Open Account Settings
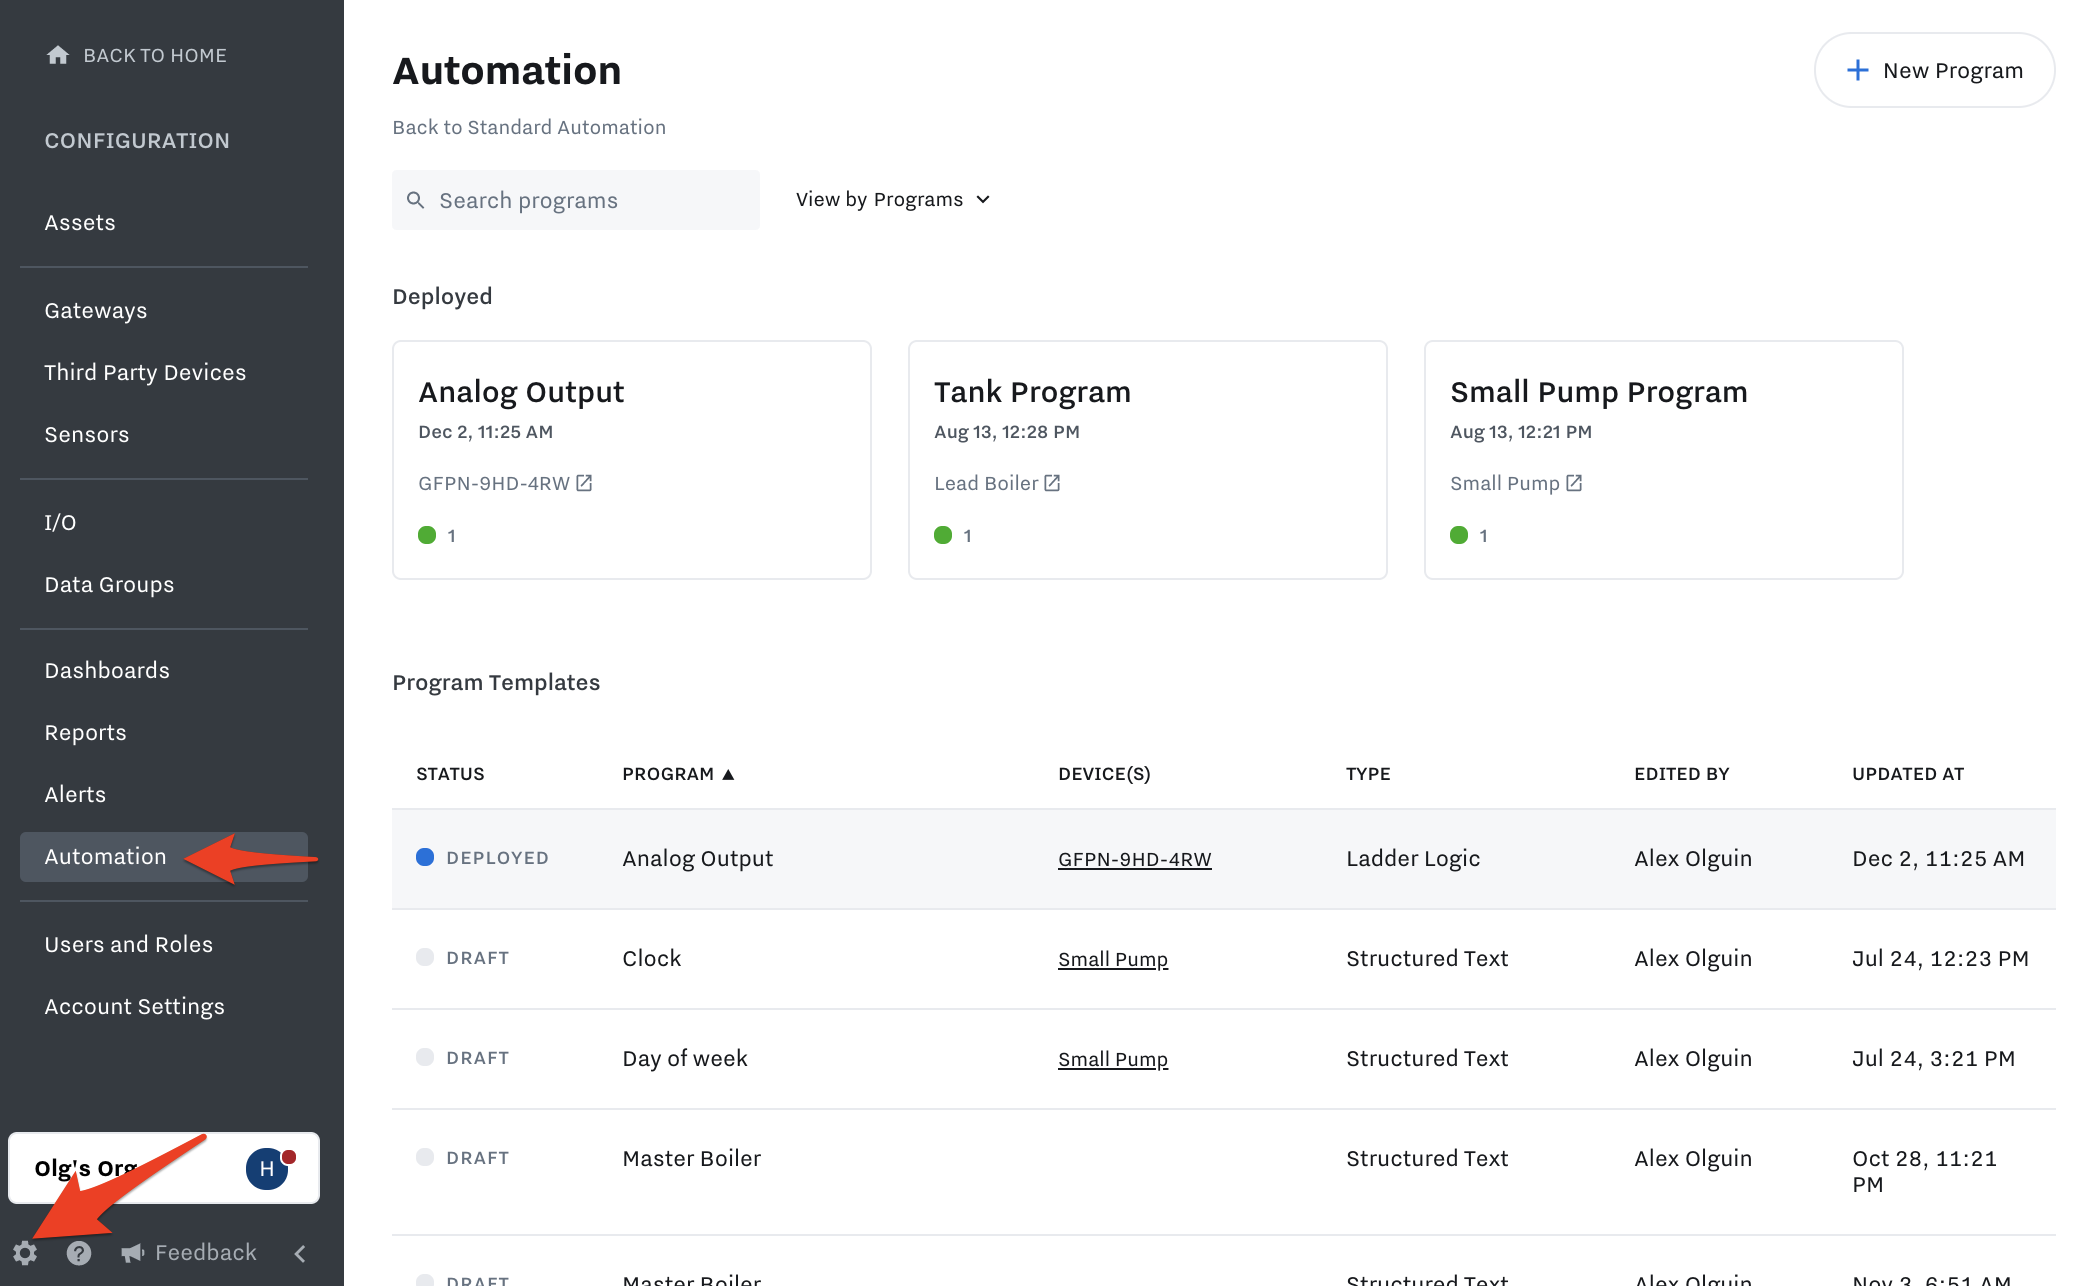The image size is (2084, 1286). (x=134, y=1006)
